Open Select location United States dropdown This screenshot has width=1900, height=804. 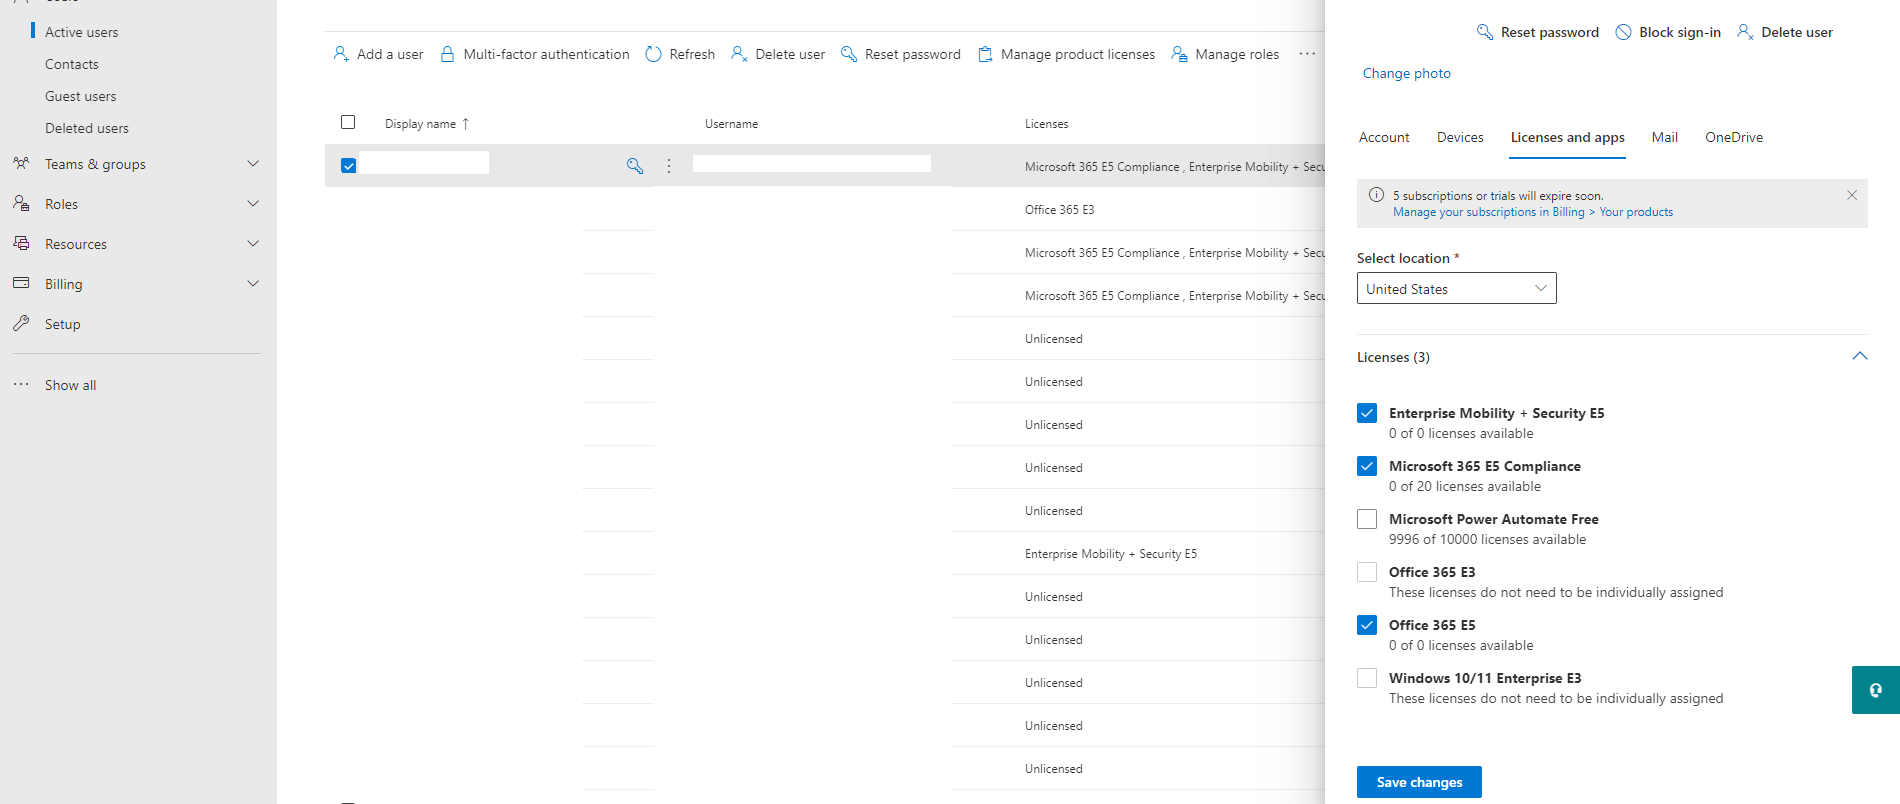tap(1456, 288)
